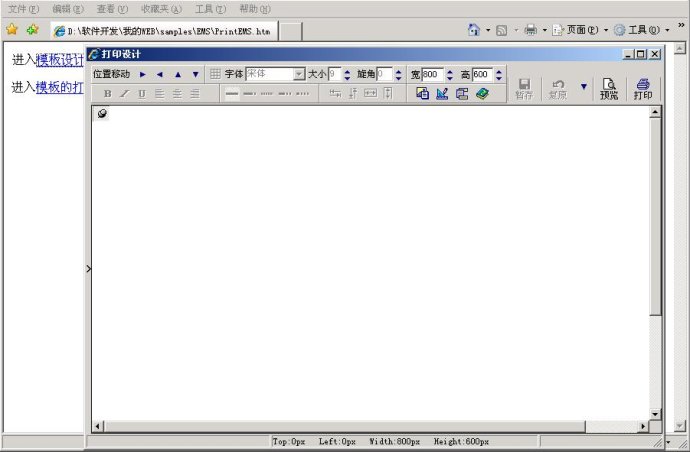Click the move-right arrow next to 位置移动
This screenshot has height=452, width=690.
[x=142, y=74]
